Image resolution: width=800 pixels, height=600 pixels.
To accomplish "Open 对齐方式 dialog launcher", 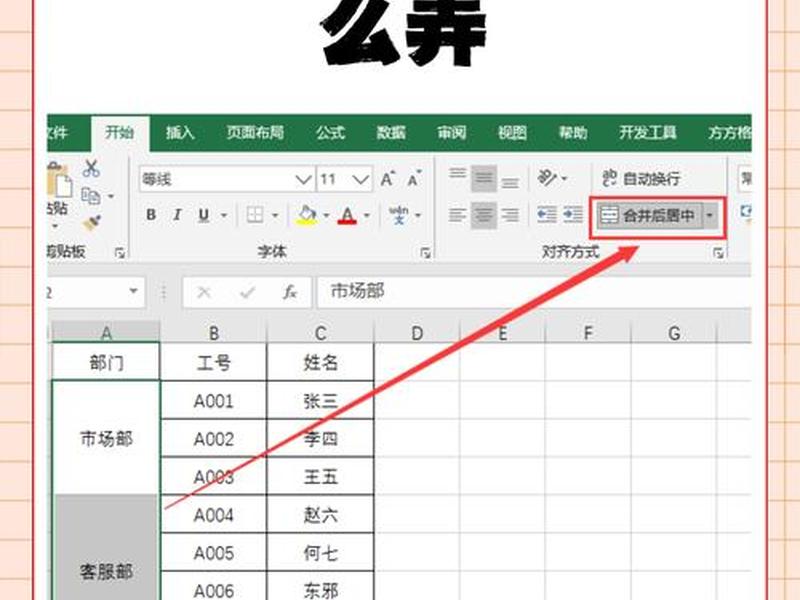I will coord(718,253).
